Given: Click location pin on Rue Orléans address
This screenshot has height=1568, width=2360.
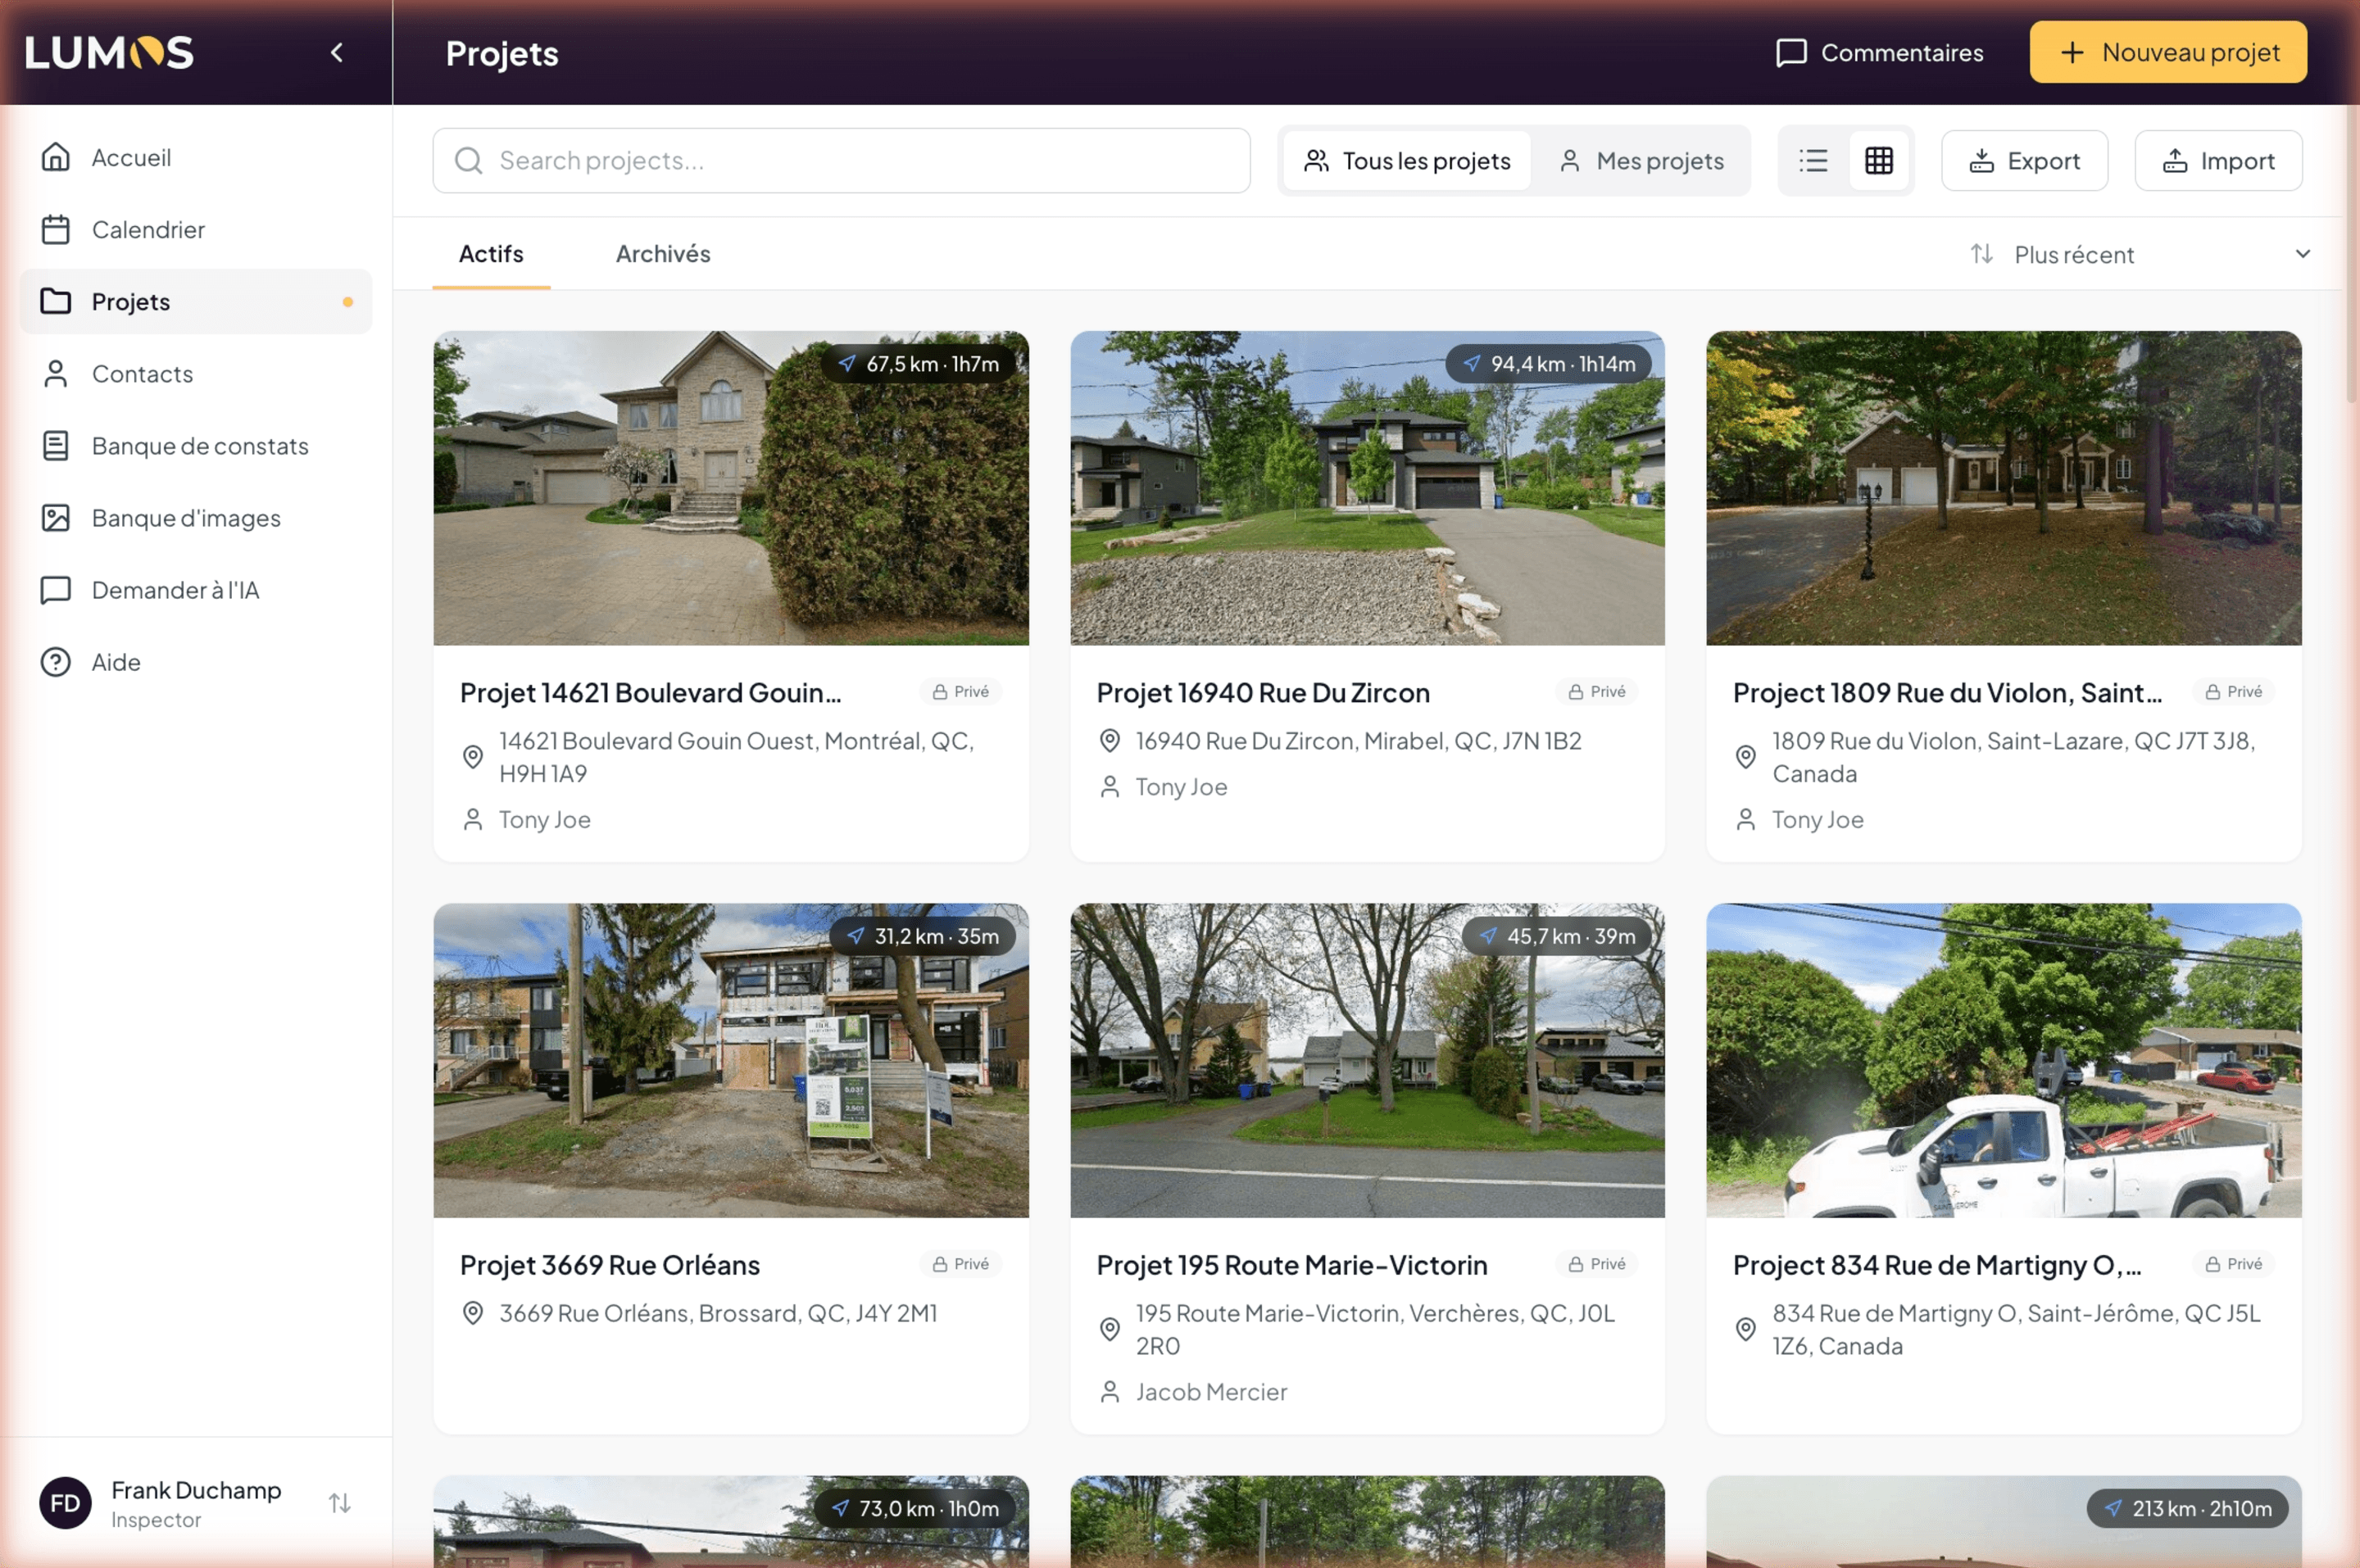Looking at the screenshot, I should click(x=473, y=1313).
